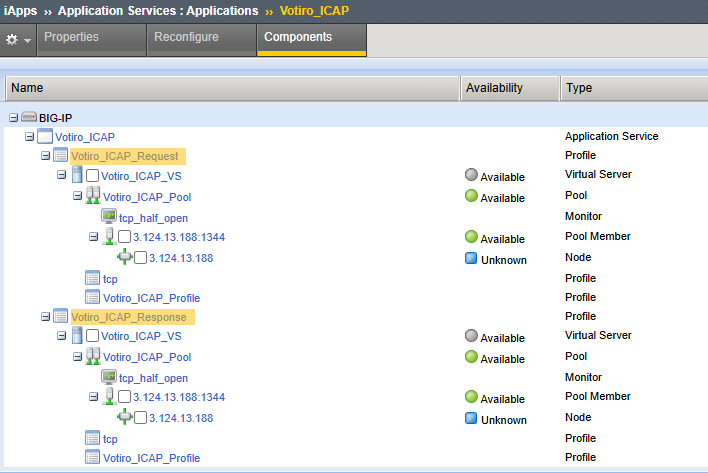
Task: Collapse pool member 3.124.13.188:1344 in Request pool
Action: pos(93,236)
